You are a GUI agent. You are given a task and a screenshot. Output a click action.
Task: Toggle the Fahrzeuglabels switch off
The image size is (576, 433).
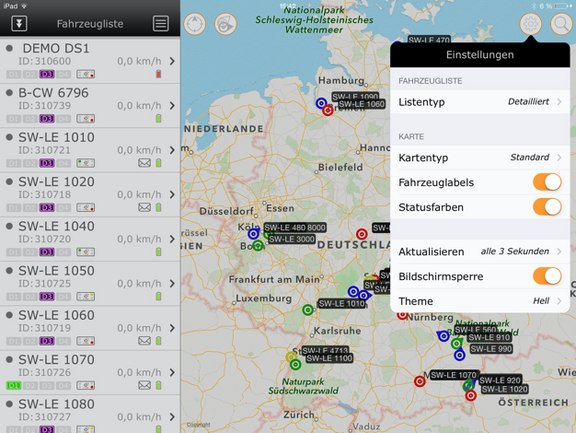(547, 182)
